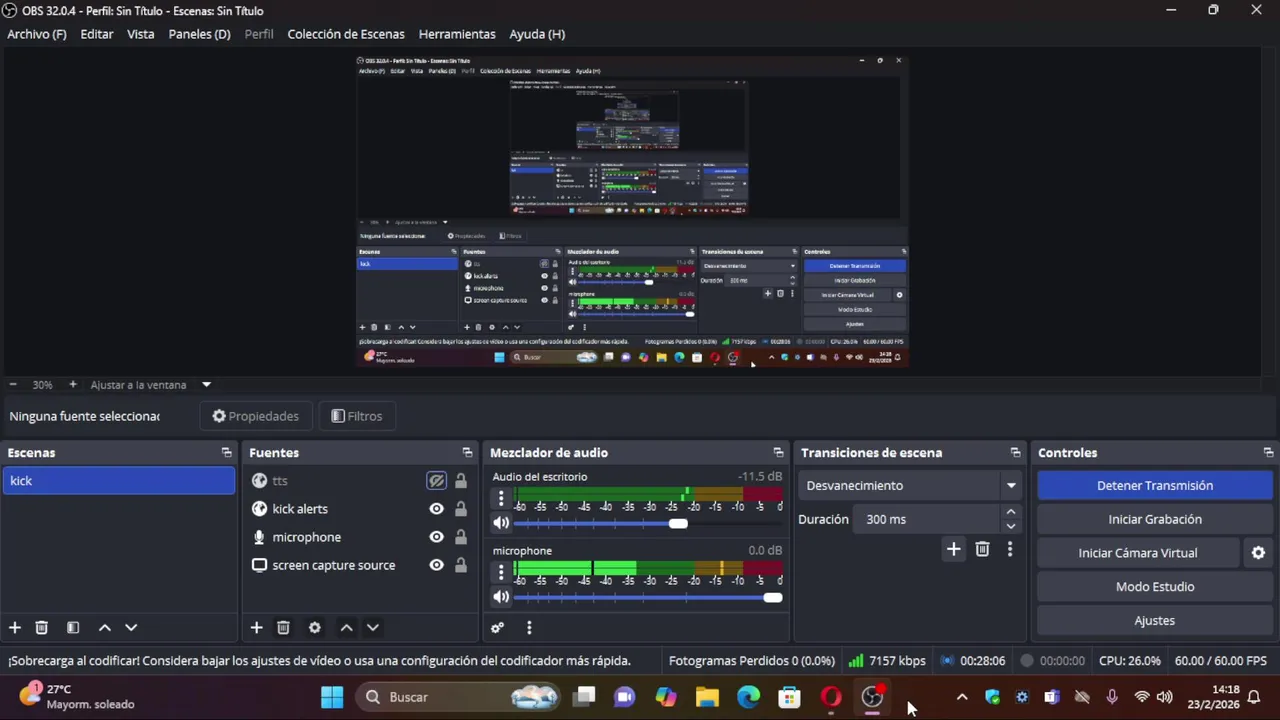Click Detener Transmisión button
The width and height of the screenshot is (1280, 720).
[x=1155, y=485]
